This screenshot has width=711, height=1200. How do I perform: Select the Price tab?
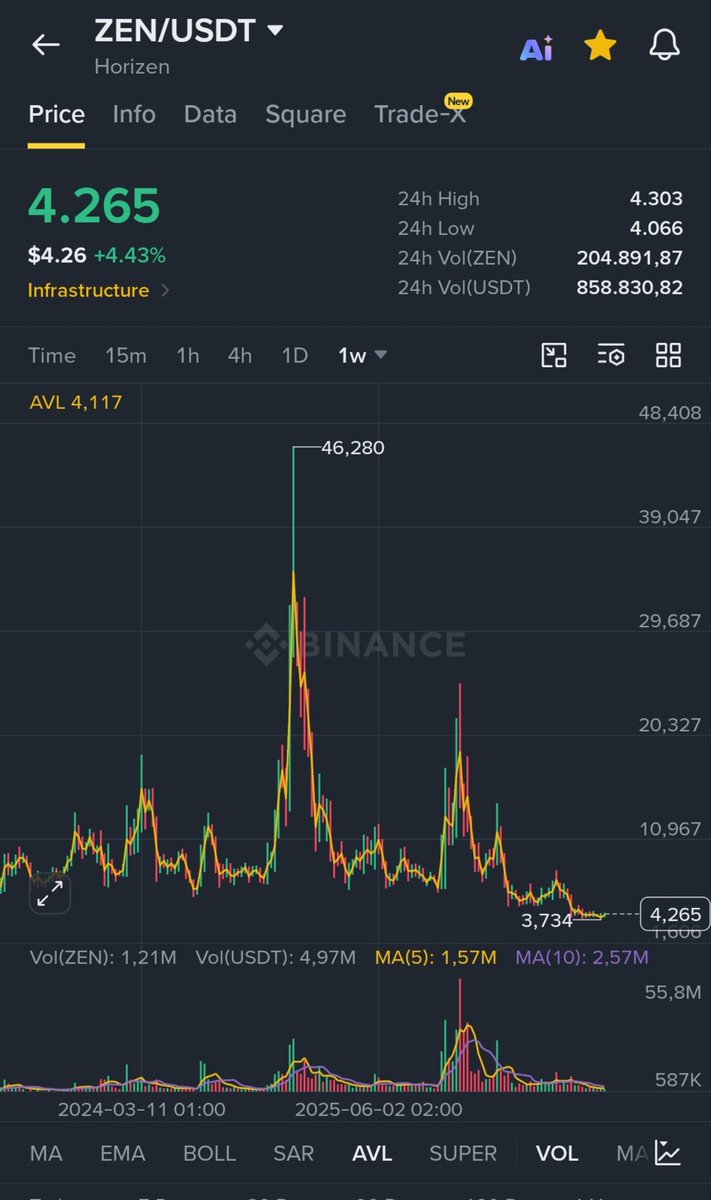pyautogui.click(x=56, y=114)
